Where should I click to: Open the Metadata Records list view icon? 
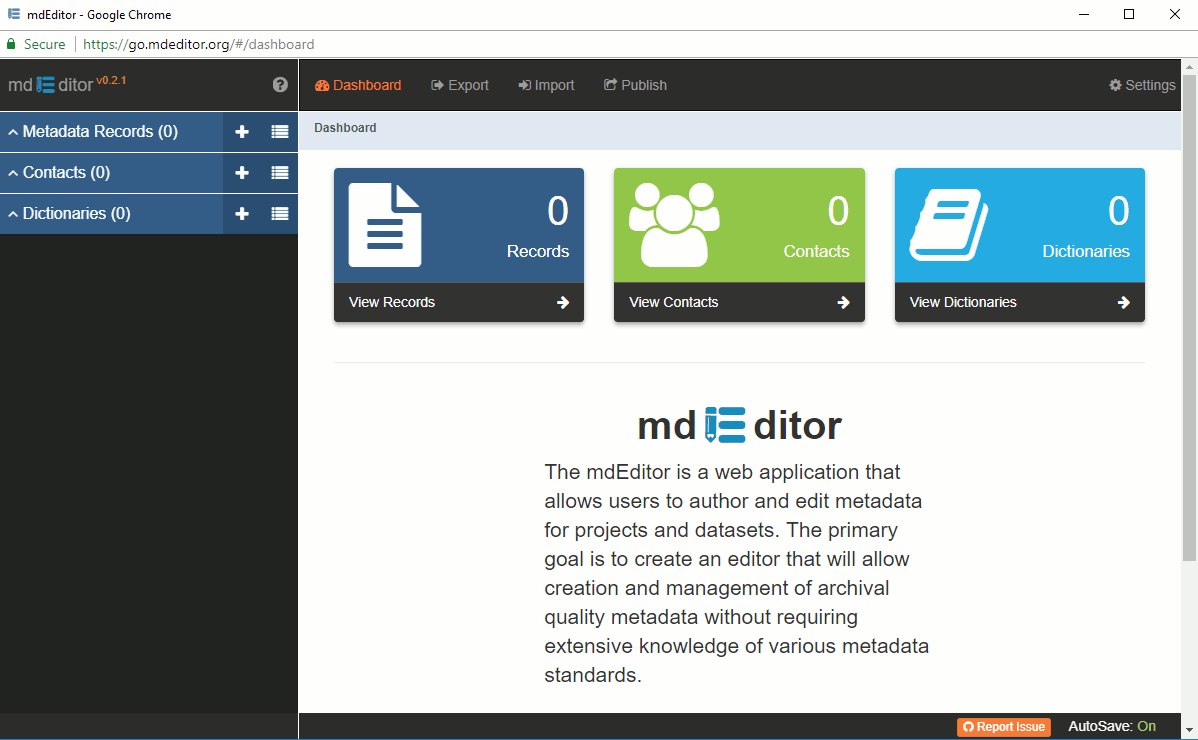coord(280,132)
